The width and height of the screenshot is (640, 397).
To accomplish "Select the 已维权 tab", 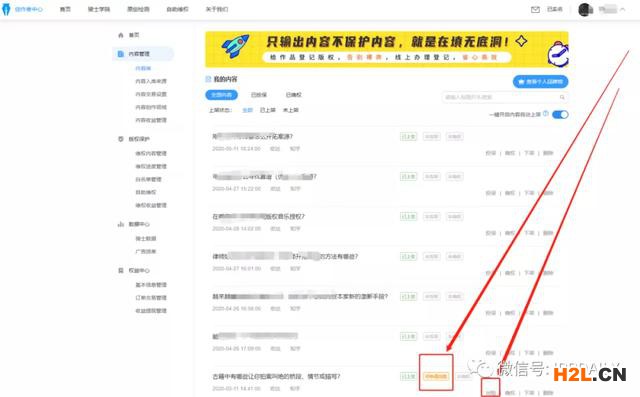I will tap(293, 95).
